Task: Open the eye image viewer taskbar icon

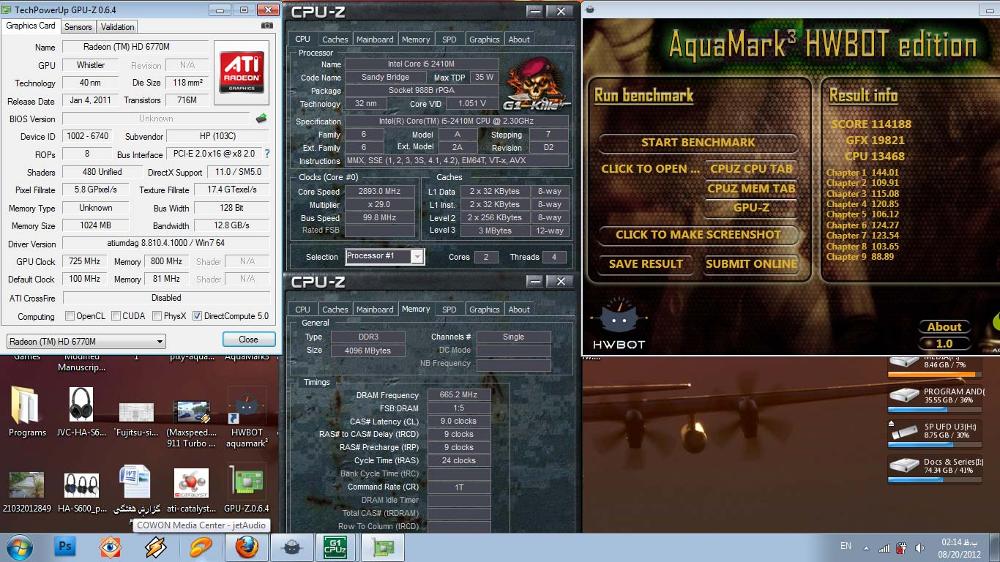Action: click(110, 547)
